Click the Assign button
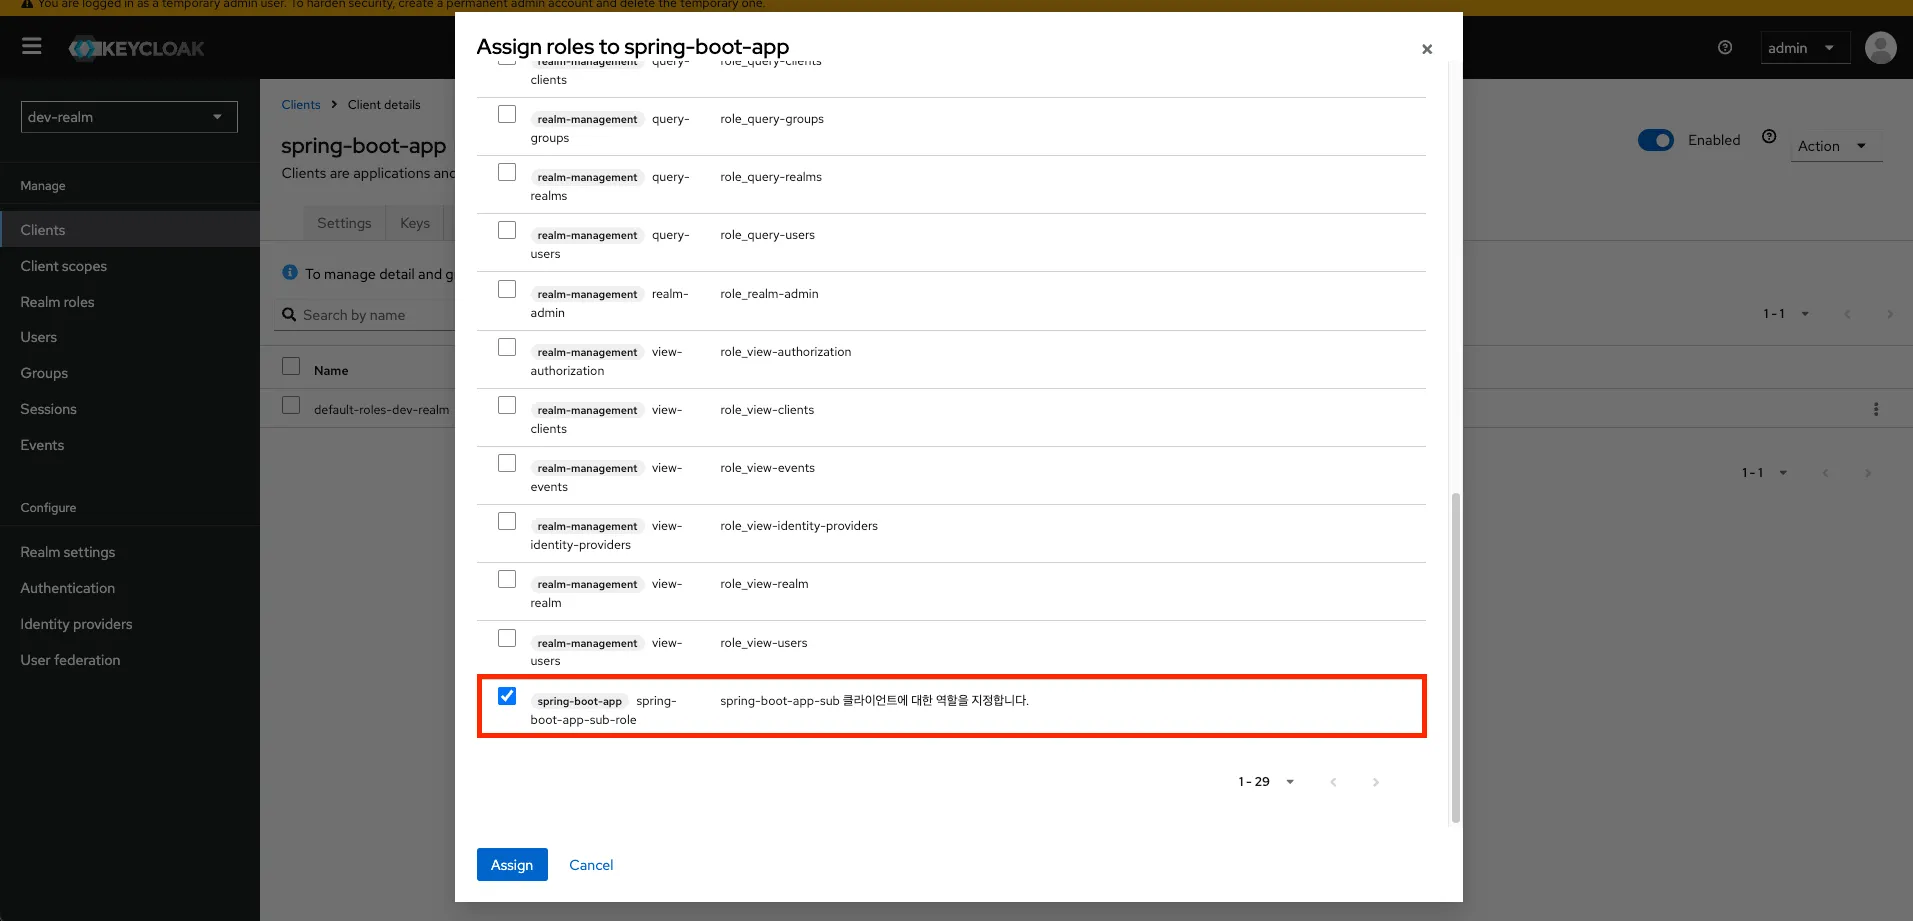This screenshot has height=921, width=1913. pos(512,865)
